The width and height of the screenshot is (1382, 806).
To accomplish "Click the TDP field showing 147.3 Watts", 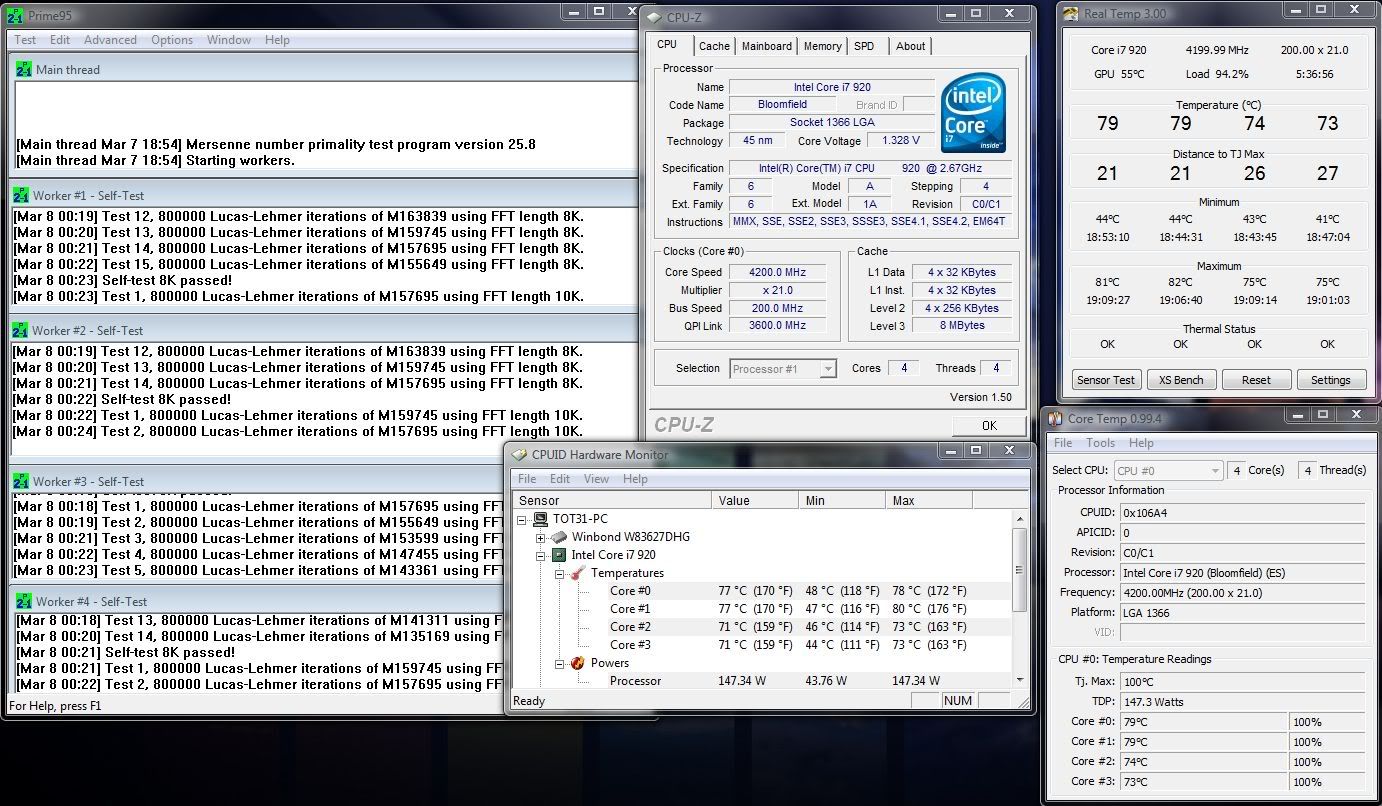I will point(1242,702).
